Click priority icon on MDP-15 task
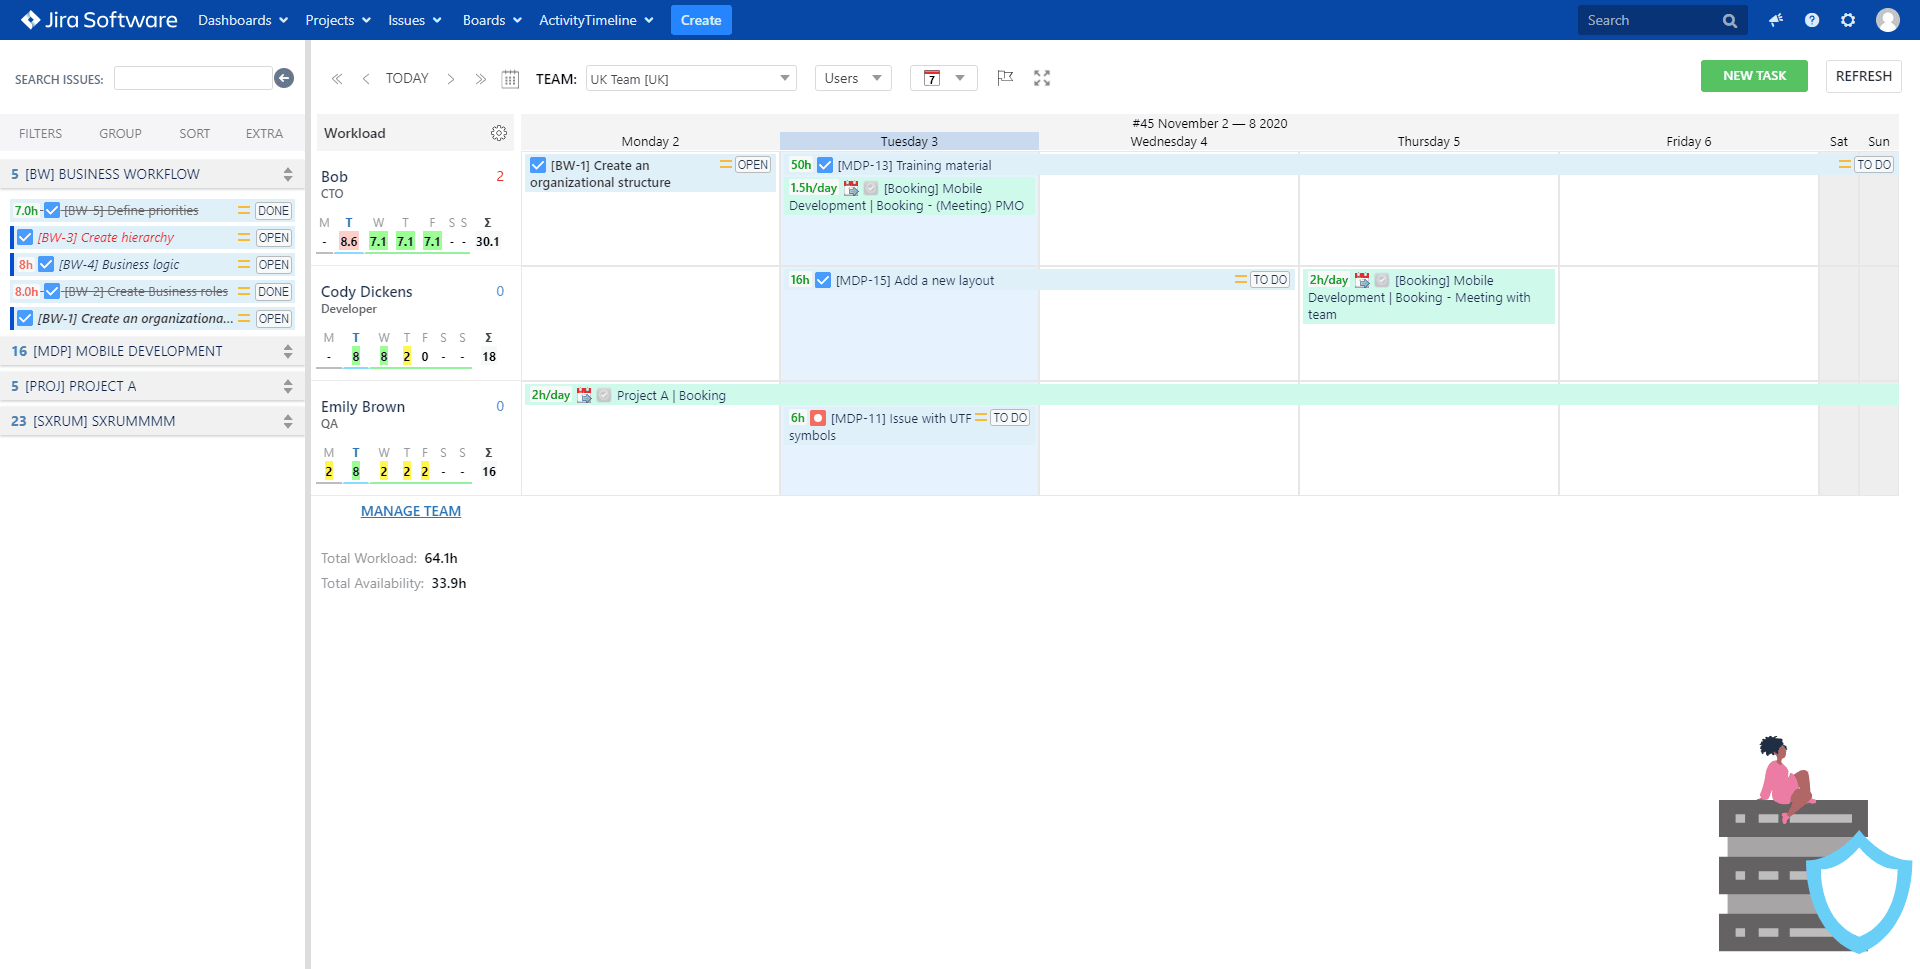The width and height of the screenshot is (1920, 969). [x=1241, y=280]
